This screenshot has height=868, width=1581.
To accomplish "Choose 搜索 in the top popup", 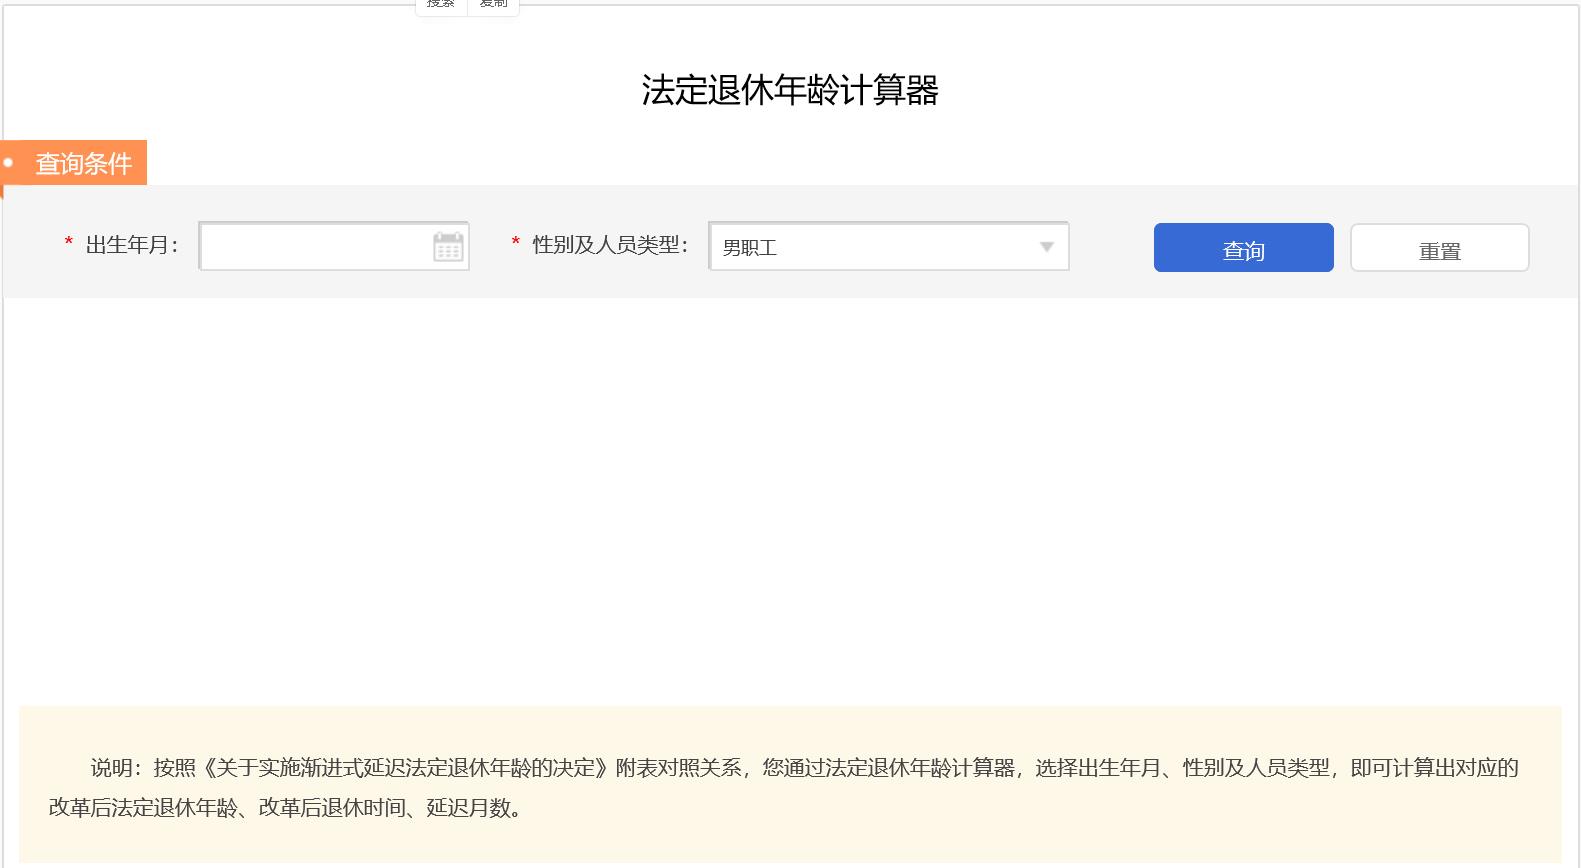I will click(441, 5).
